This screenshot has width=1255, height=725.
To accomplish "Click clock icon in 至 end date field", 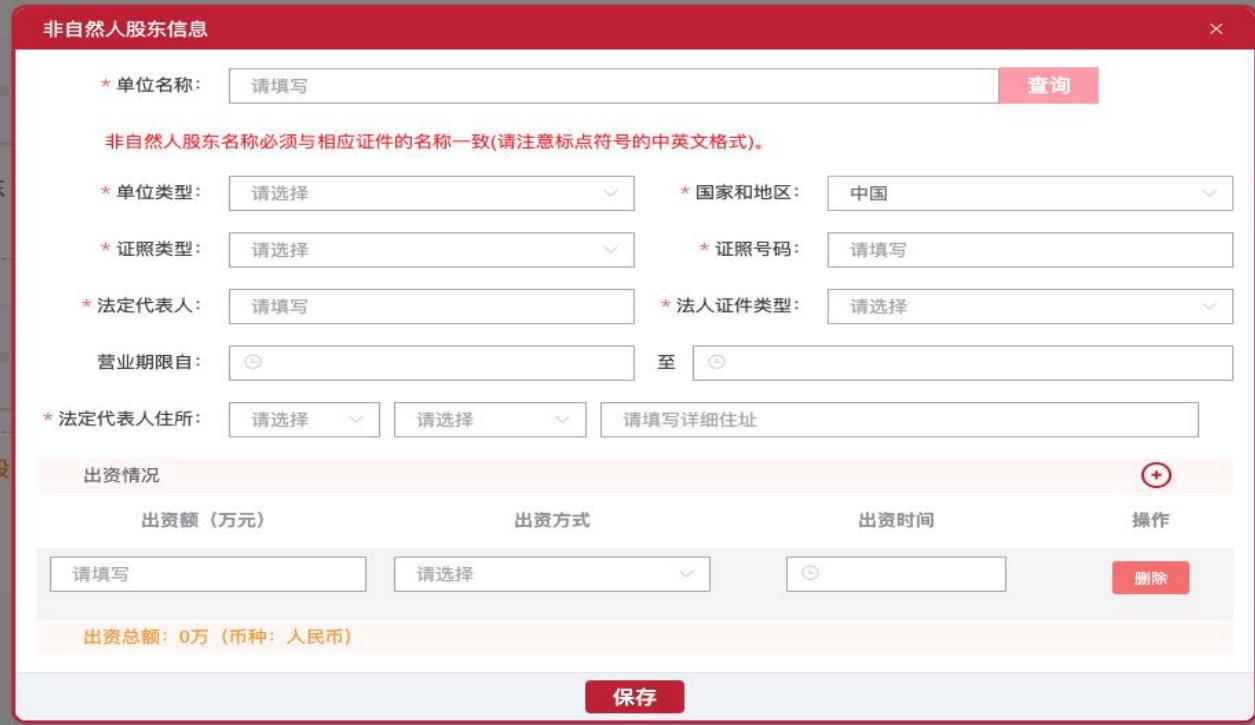I will point(716,363).
